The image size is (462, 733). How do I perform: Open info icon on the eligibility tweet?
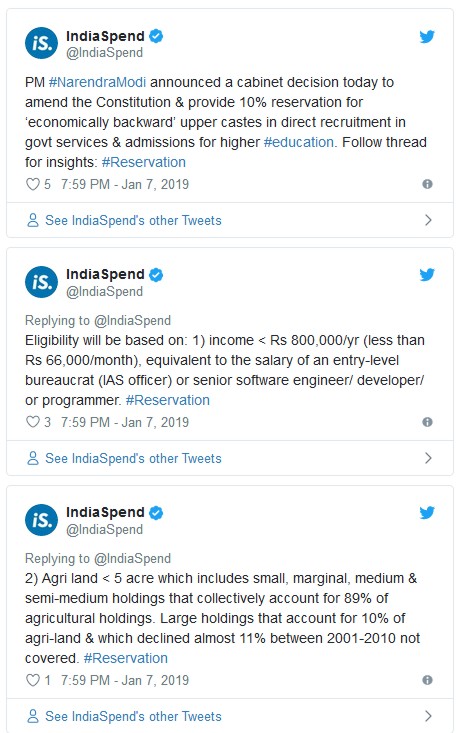427,422
